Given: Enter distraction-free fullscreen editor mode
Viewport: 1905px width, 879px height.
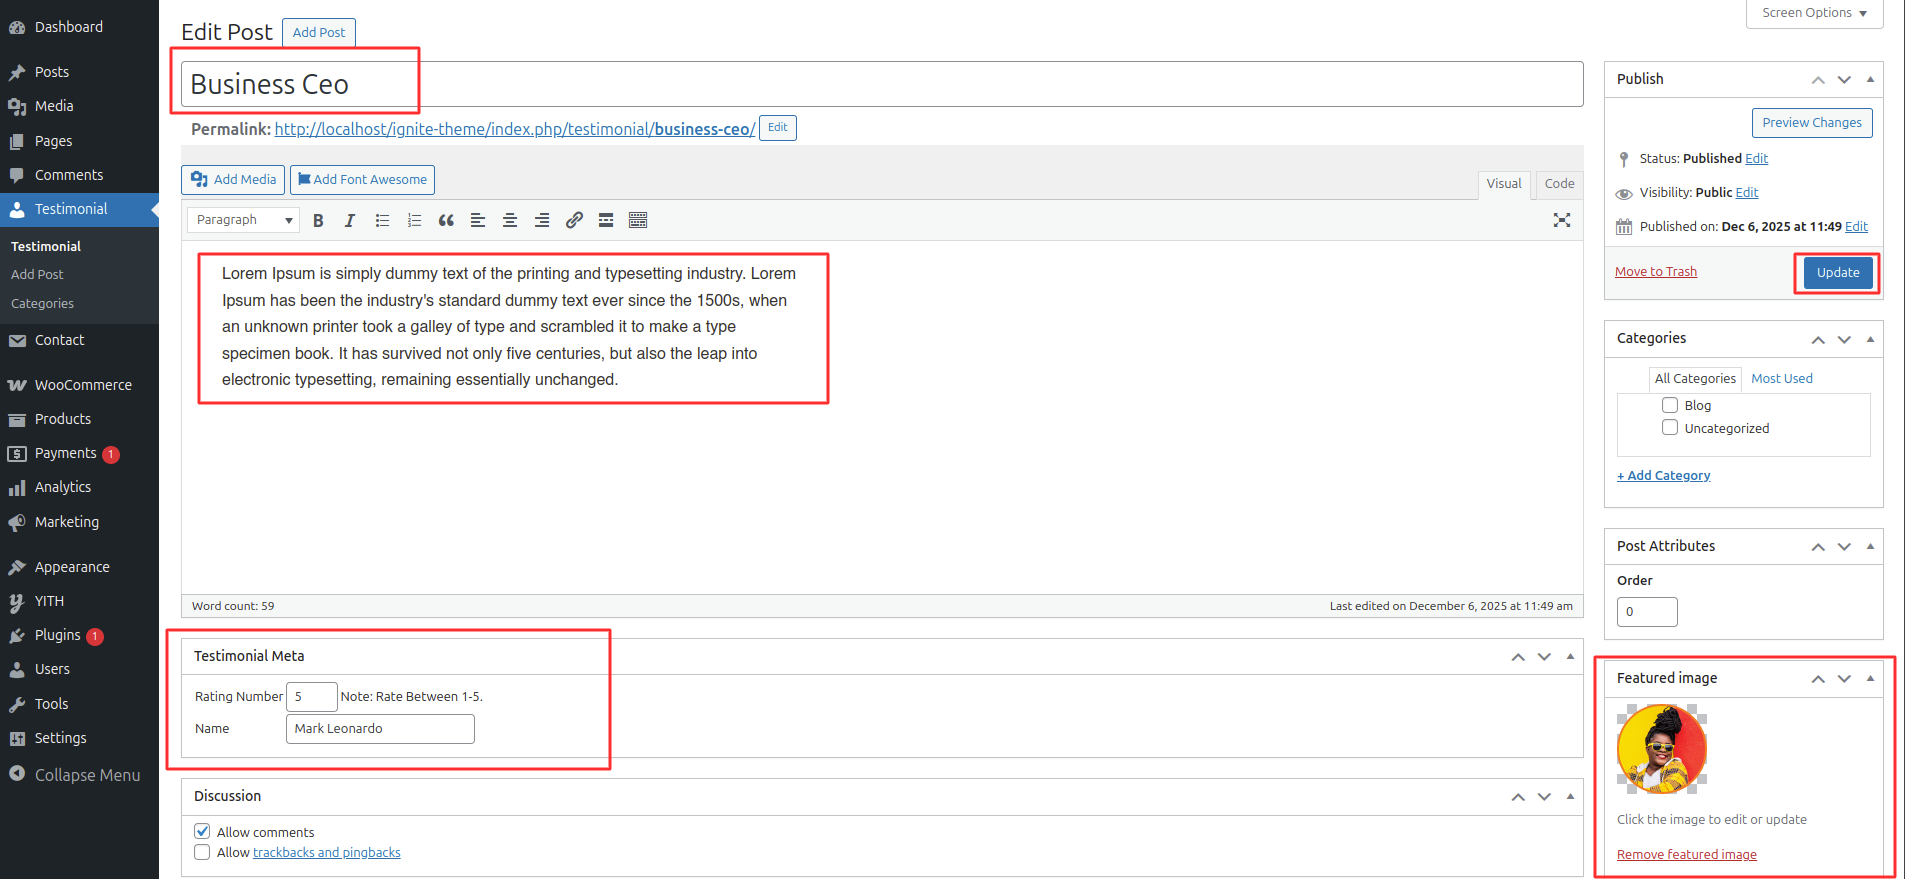Looking at the screenshot, I should pyautogui.click(x=1561, y=221).
